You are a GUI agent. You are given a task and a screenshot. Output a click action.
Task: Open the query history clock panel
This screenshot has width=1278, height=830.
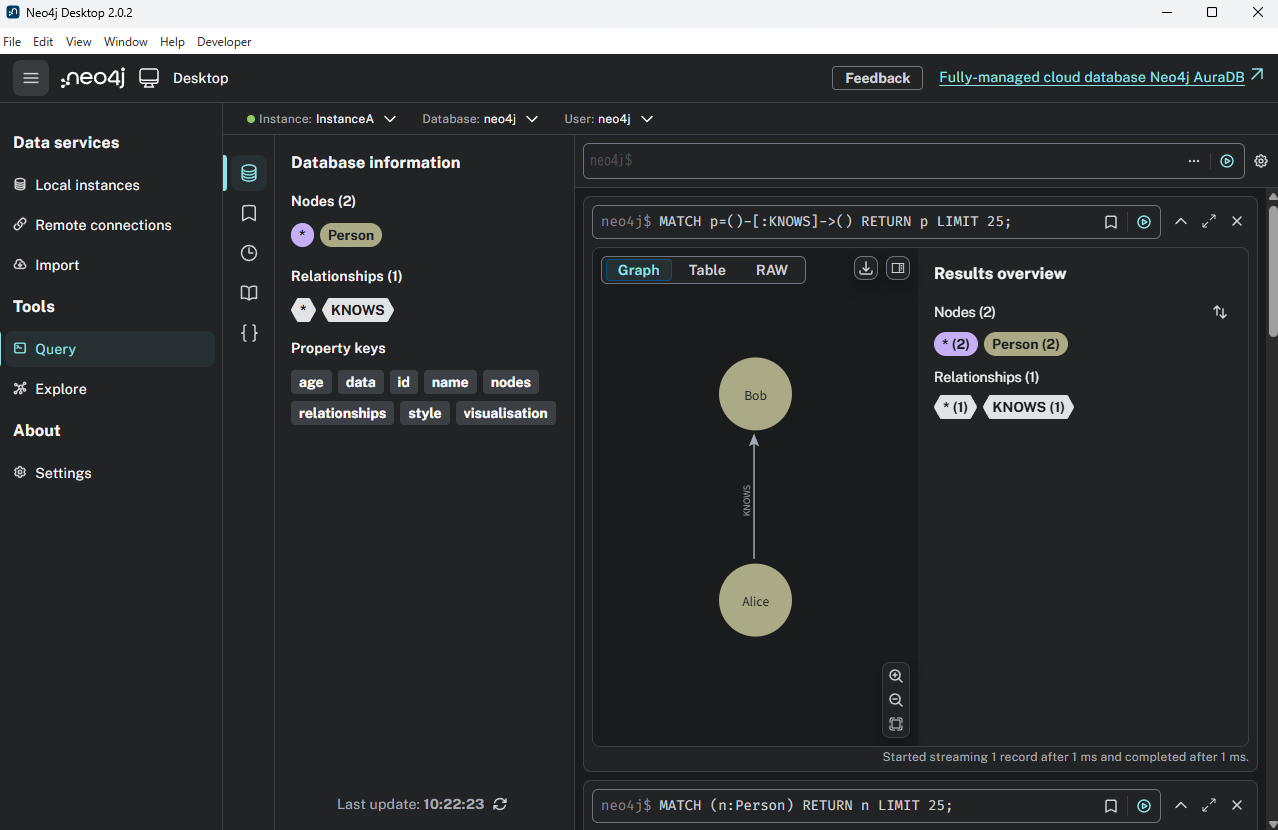click(249, 253)
